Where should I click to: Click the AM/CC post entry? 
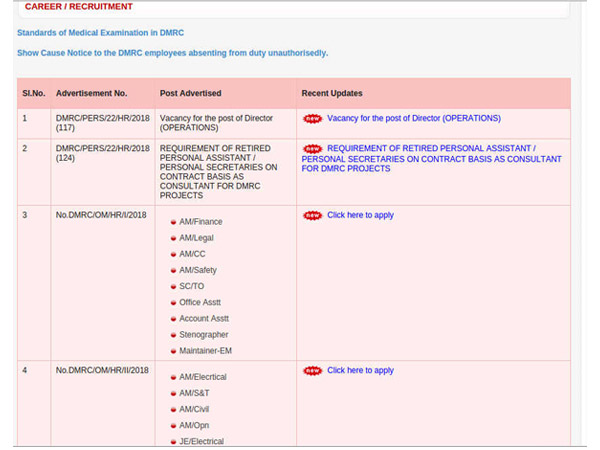[192, 254]
